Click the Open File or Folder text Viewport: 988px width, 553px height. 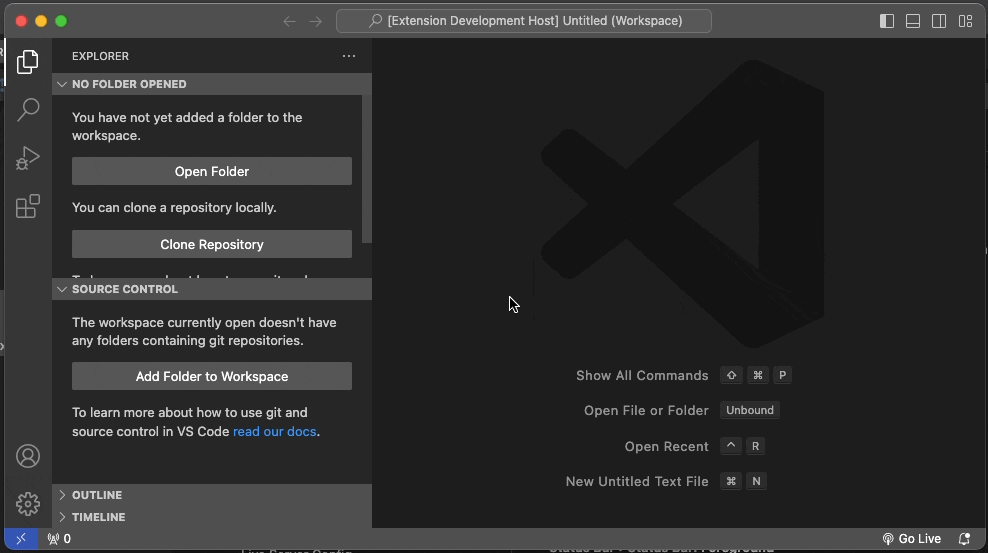tap(646, 411)
